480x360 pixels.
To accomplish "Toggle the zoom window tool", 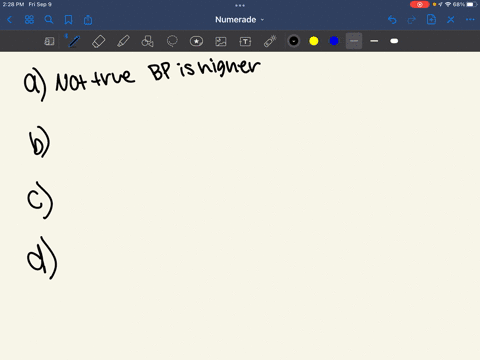I will 49,41.
